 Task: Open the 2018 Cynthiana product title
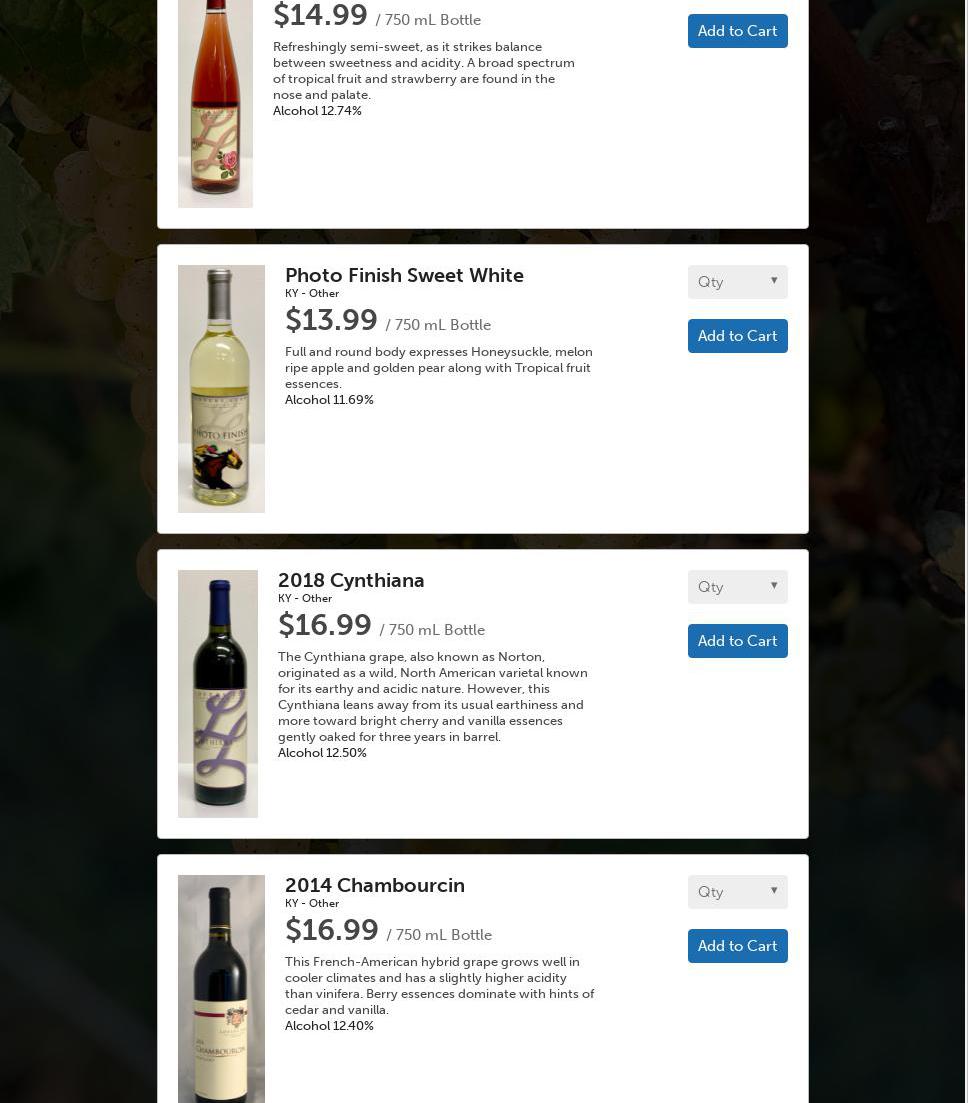(351, 580)
